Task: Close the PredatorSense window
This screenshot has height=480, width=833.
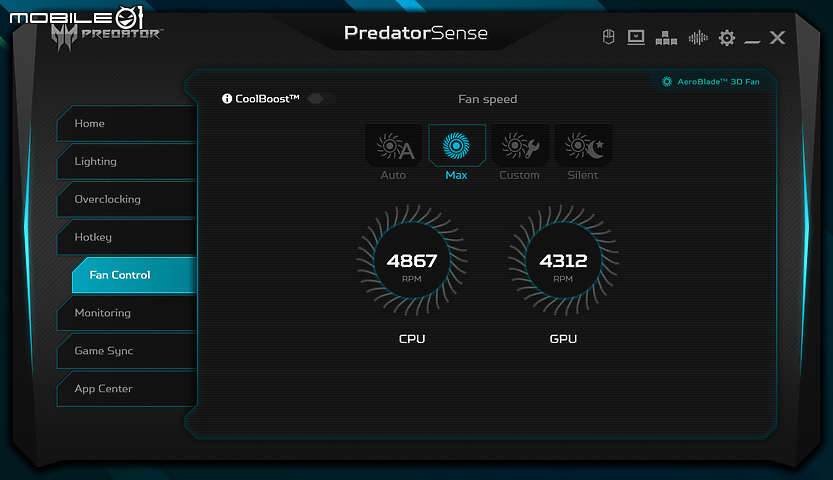Action: click(x=777, y=38)
